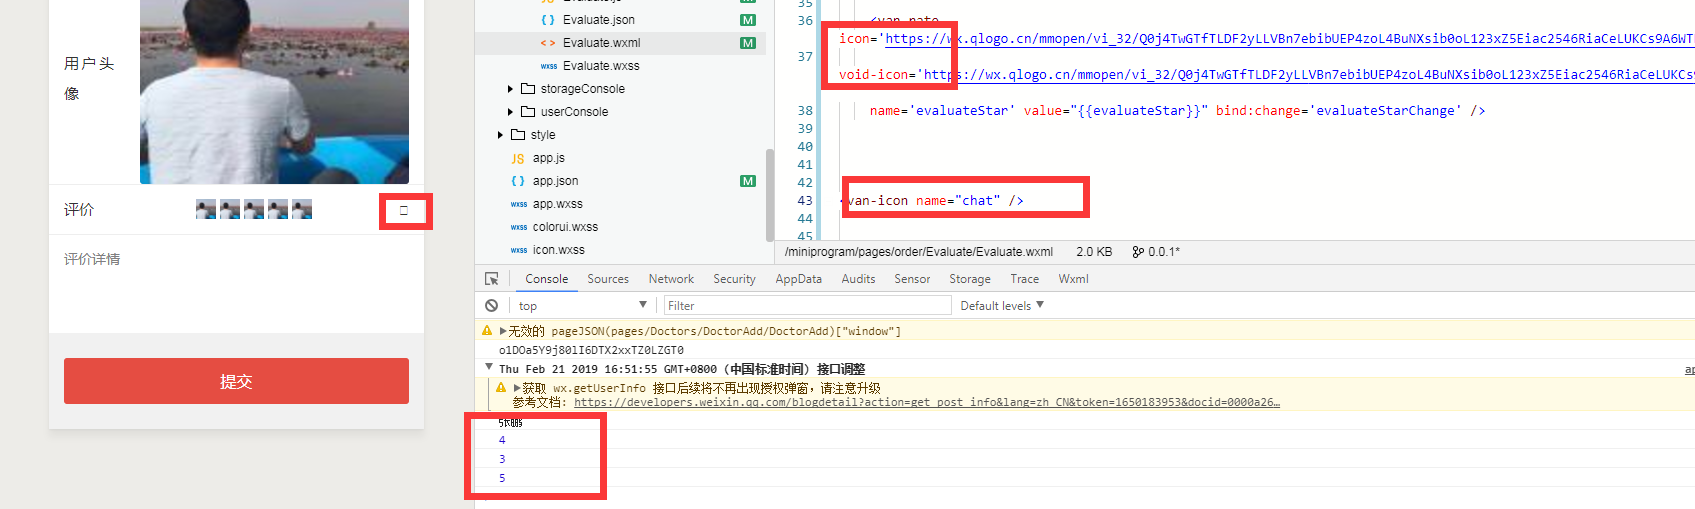This screenshot has width=1695, height=509.
Task: Click the userConsole folder icon
Action: point(528,112)
